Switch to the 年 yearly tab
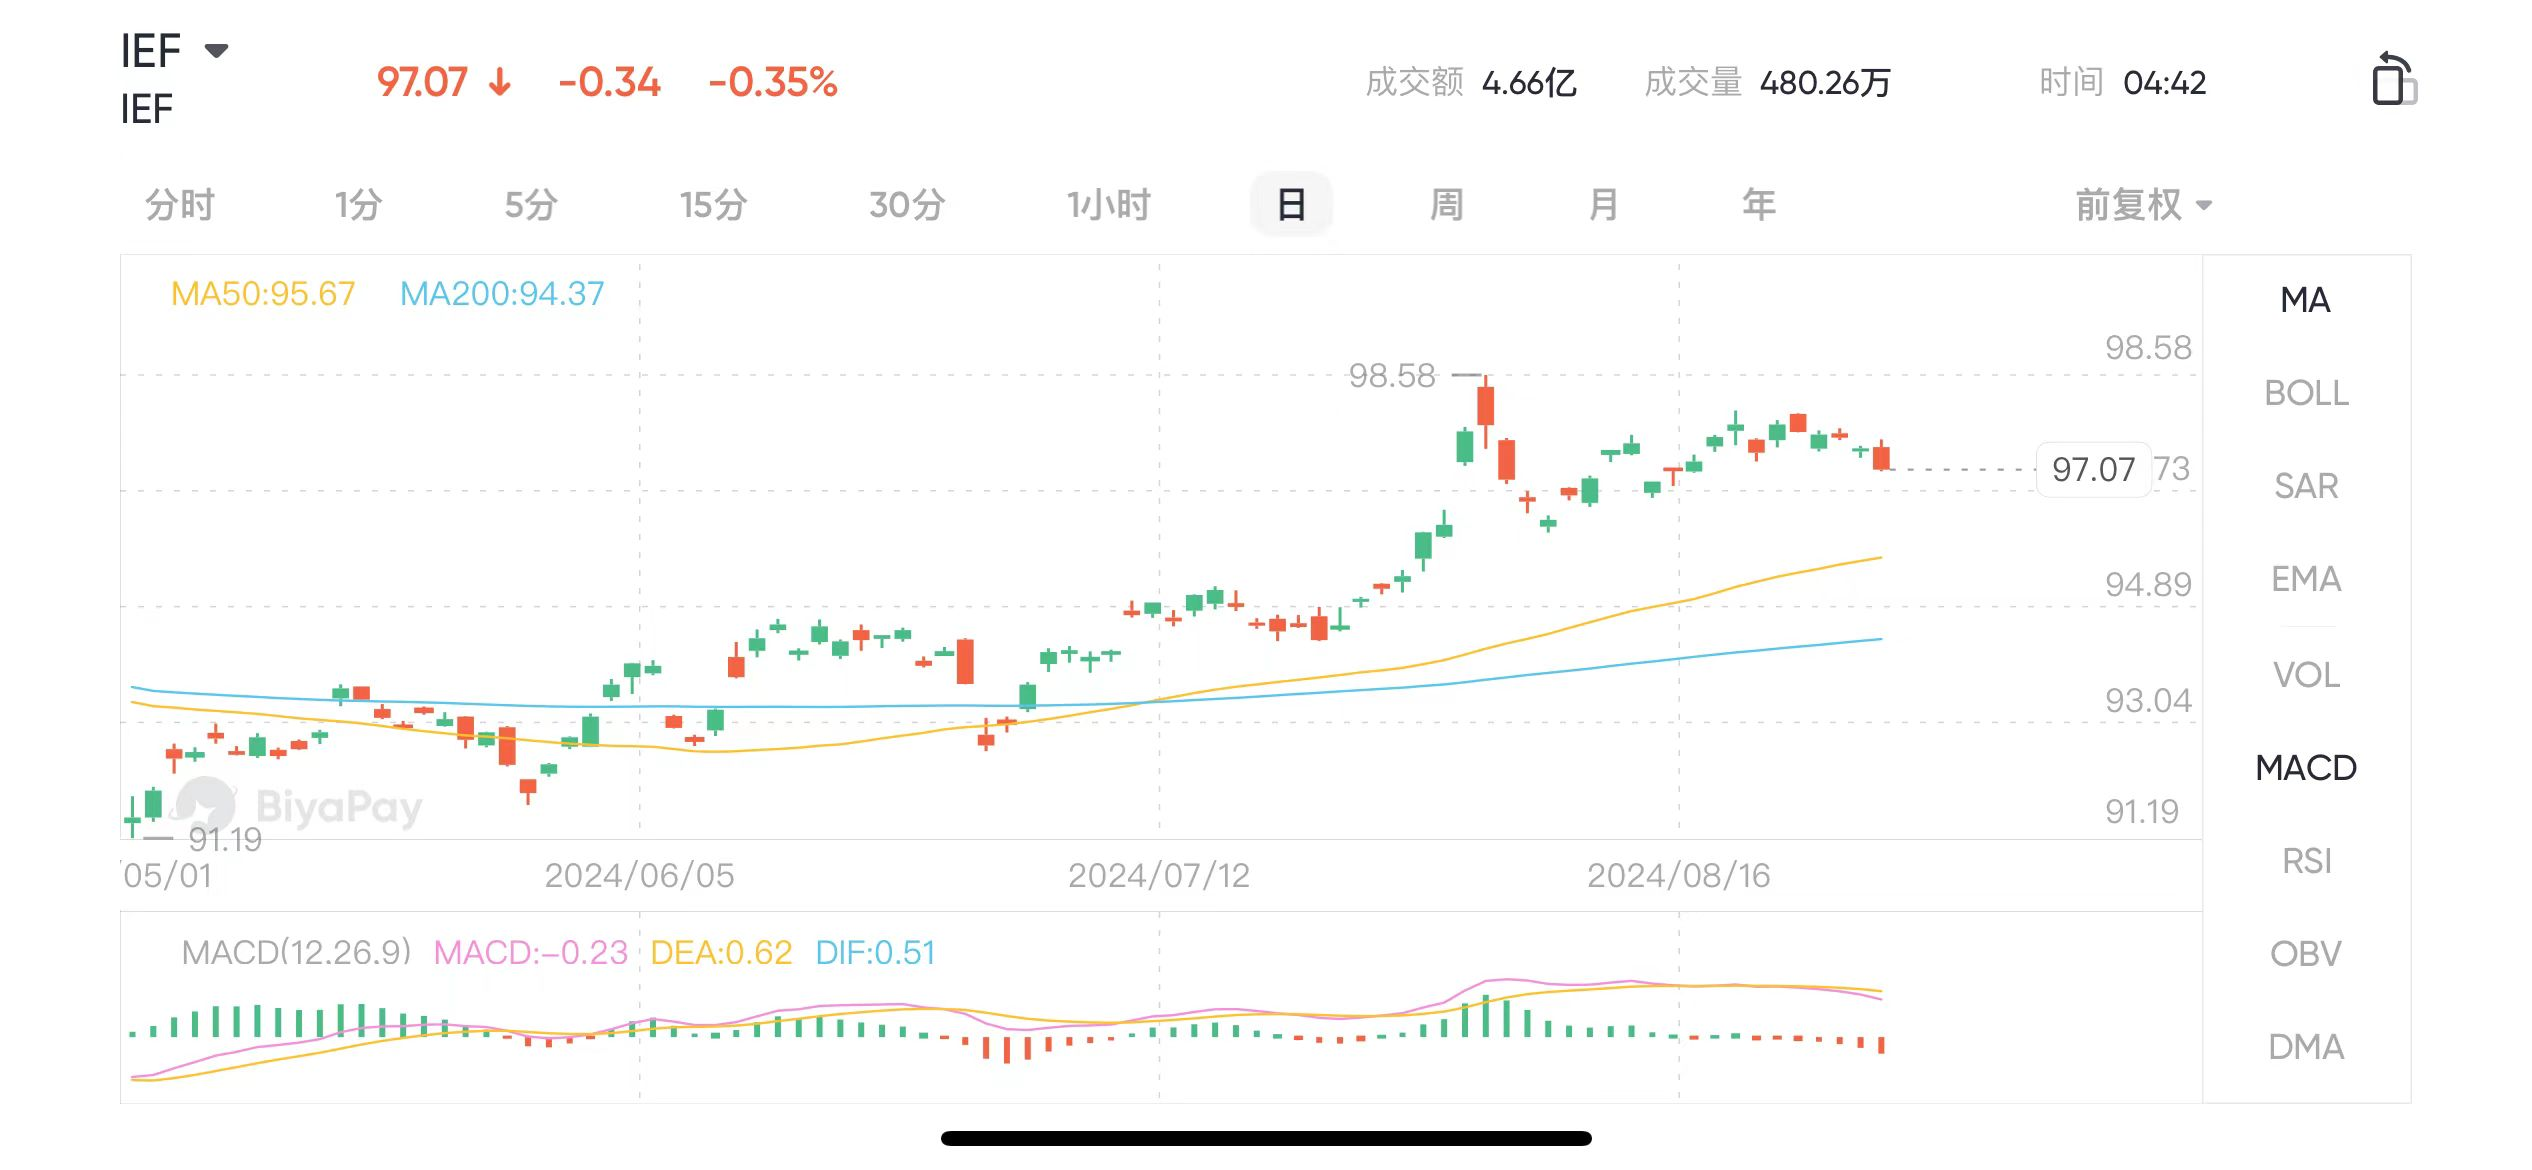The height and width of the screenshot is (1170, 2532). pos(1759,205)
